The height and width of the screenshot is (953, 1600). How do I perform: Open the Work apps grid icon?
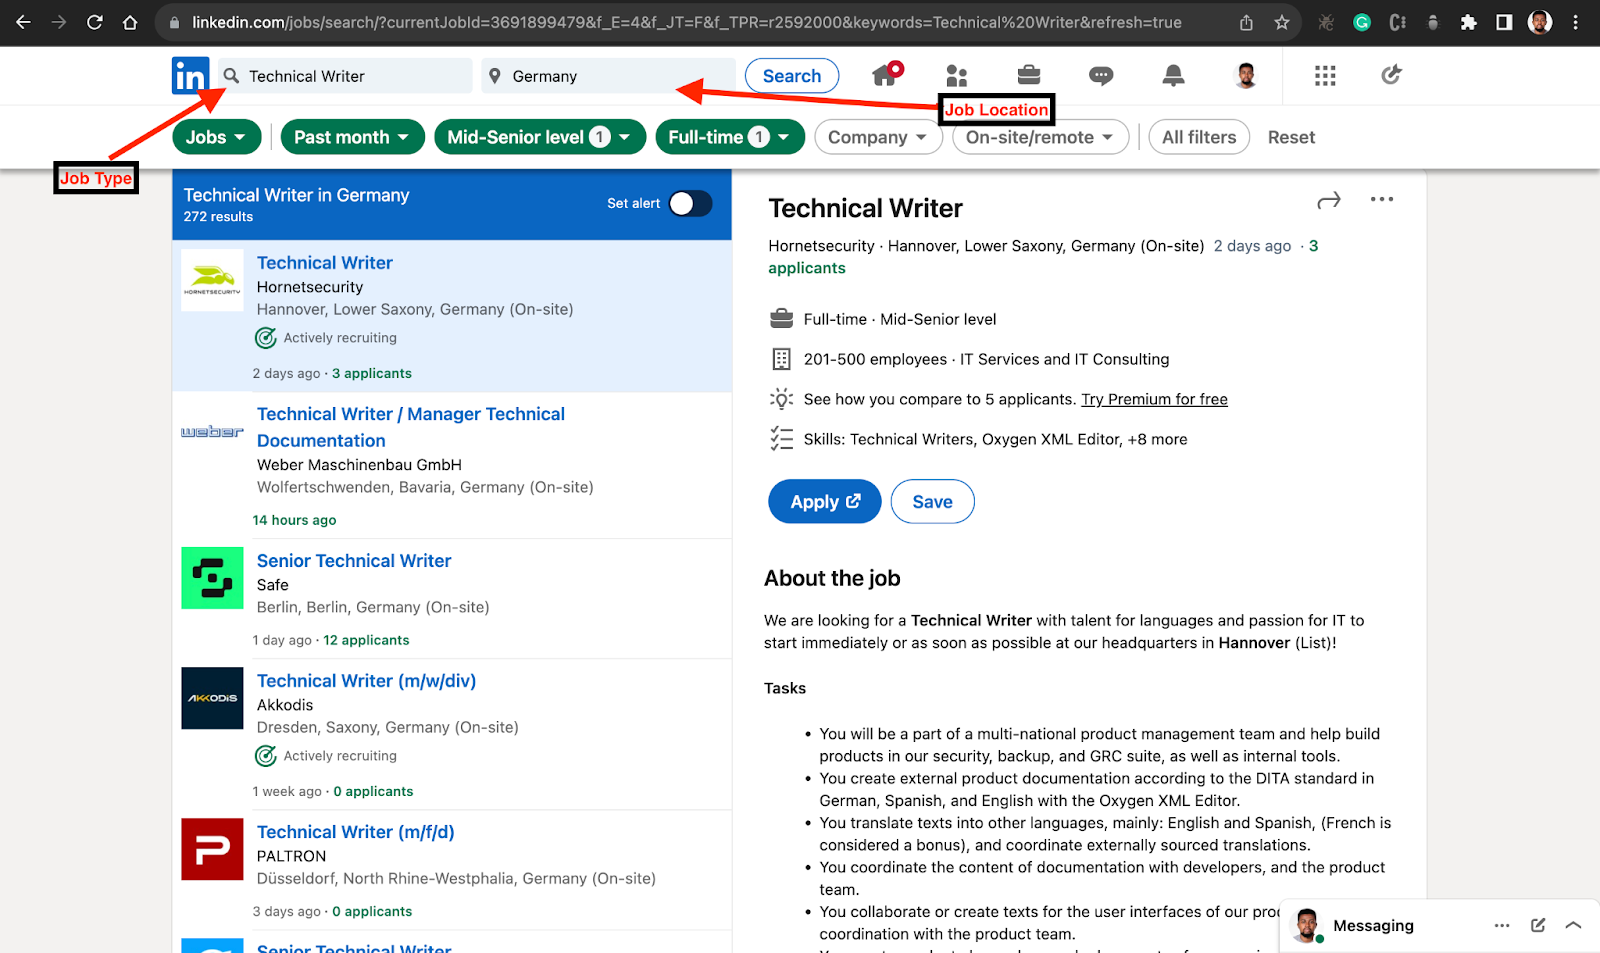click(x=1325, y=76)
